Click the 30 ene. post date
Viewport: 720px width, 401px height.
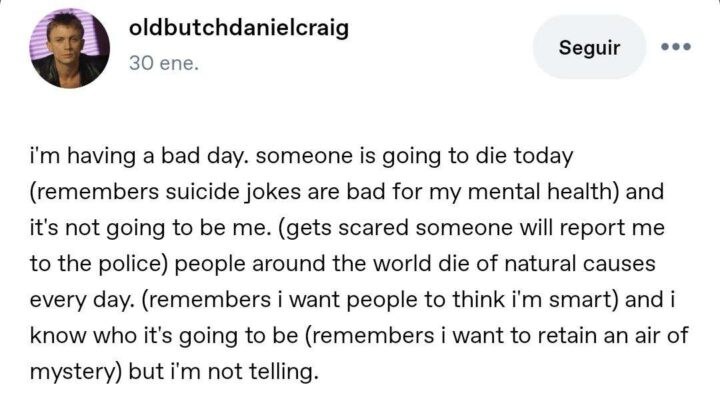pyautogui.click(x=164, y=62)
